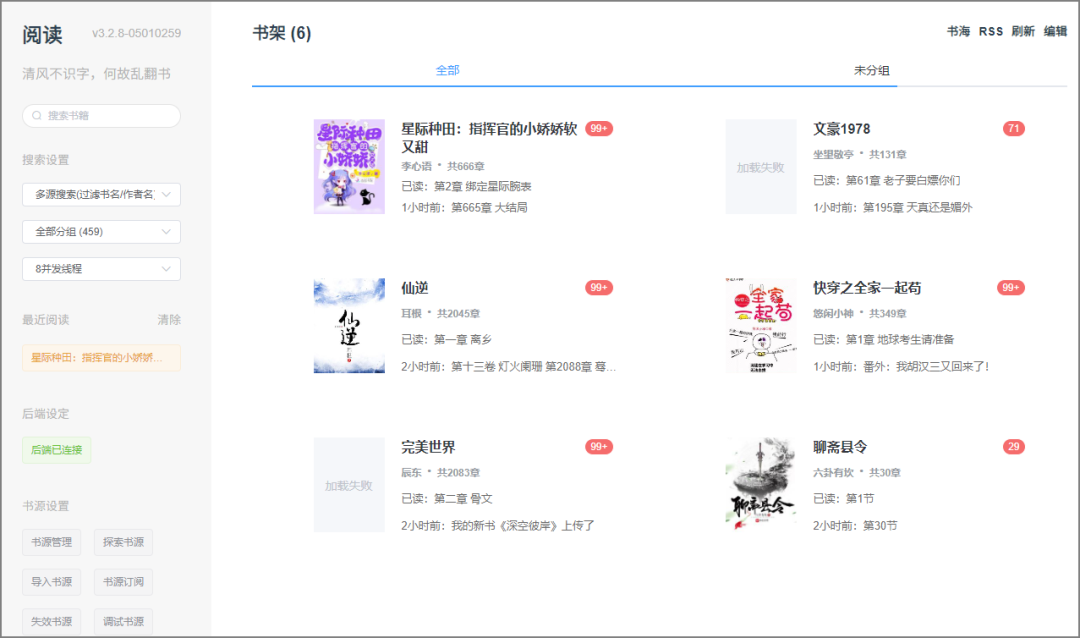Screen dimensions: 1080x638
Task: Expand the 全部分组(459) group dropdown
Action: point(100,231)
